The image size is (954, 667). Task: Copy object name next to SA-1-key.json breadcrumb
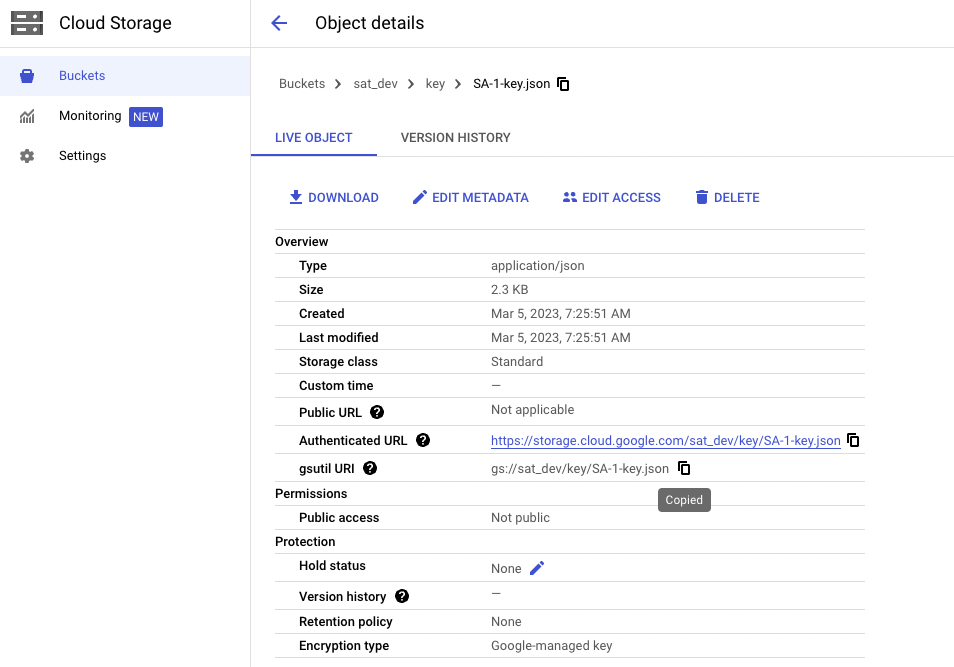tap(563, 84)
